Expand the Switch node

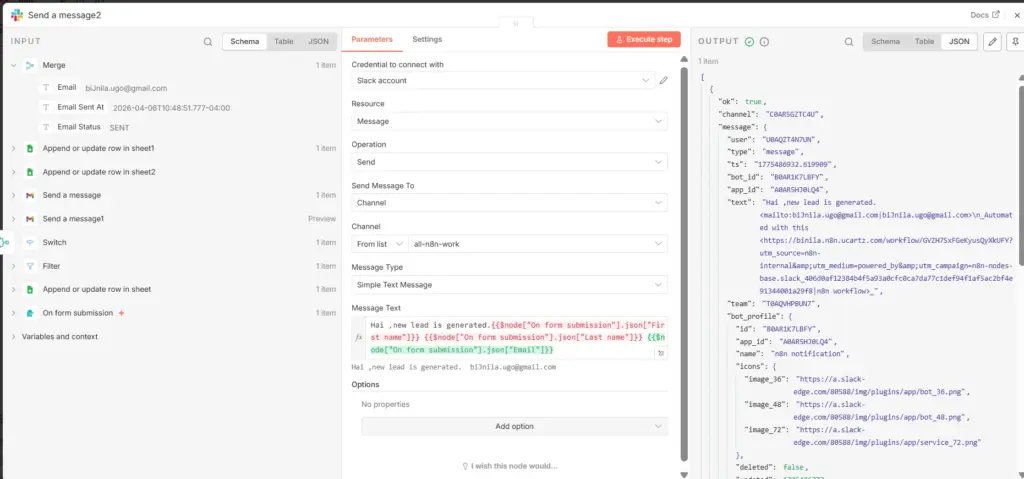pos(13,242)
